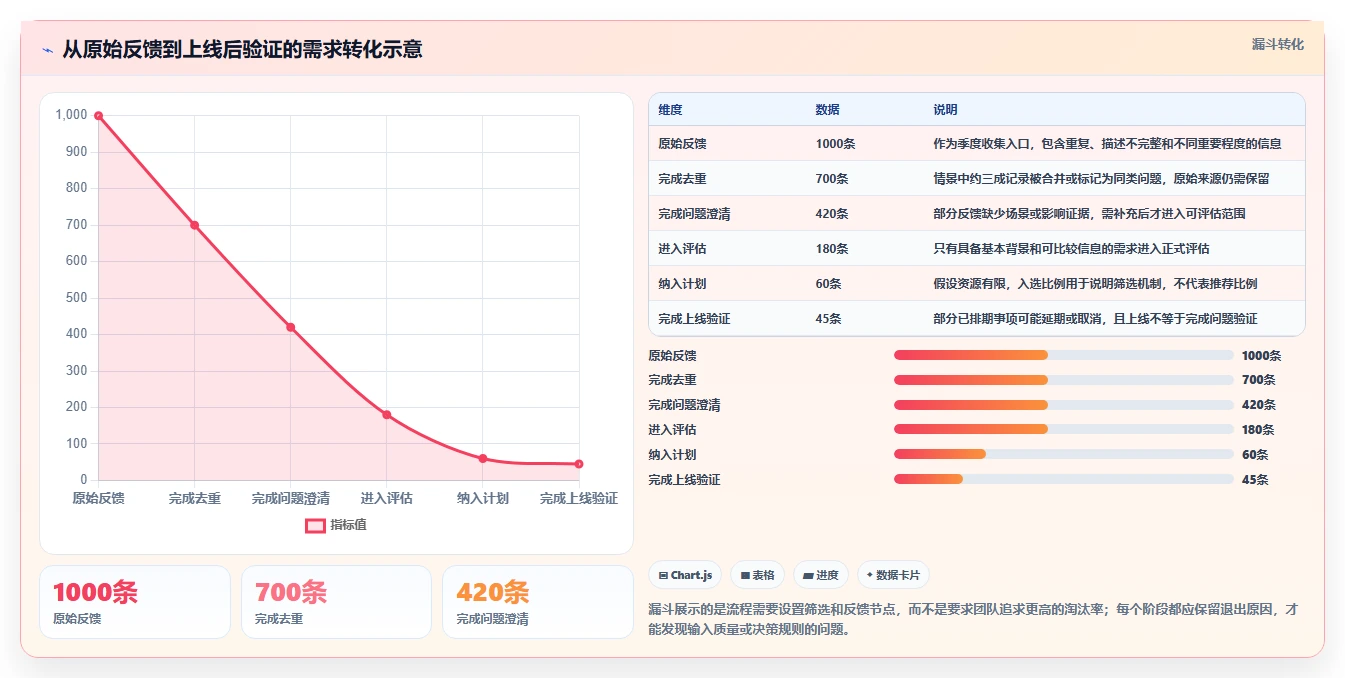Click the 完成上线验证 x-axis label

tap(579, 498)
